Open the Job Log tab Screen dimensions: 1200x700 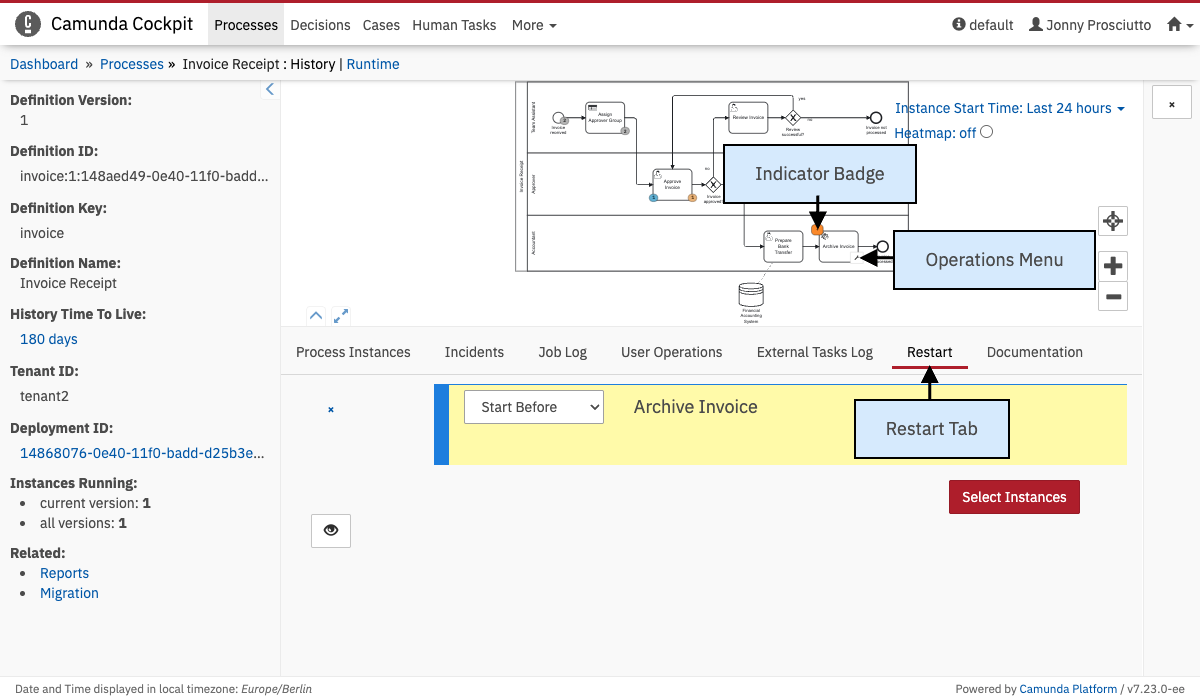point(562,352)
